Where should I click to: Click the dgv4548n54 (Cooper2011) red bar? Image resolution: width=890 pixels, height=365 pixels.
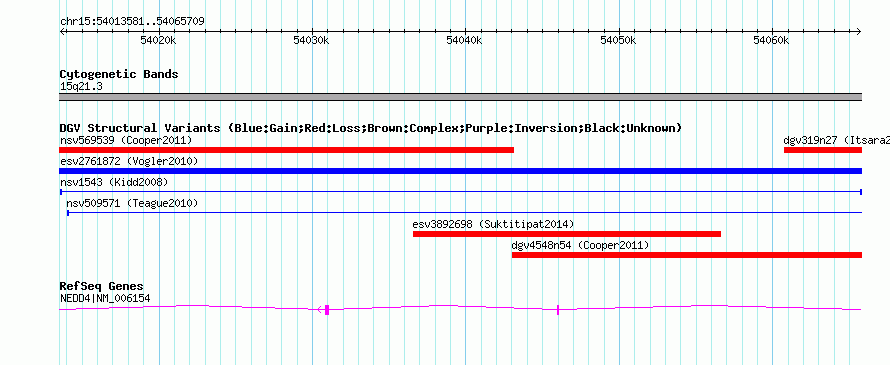pos(687,255)
